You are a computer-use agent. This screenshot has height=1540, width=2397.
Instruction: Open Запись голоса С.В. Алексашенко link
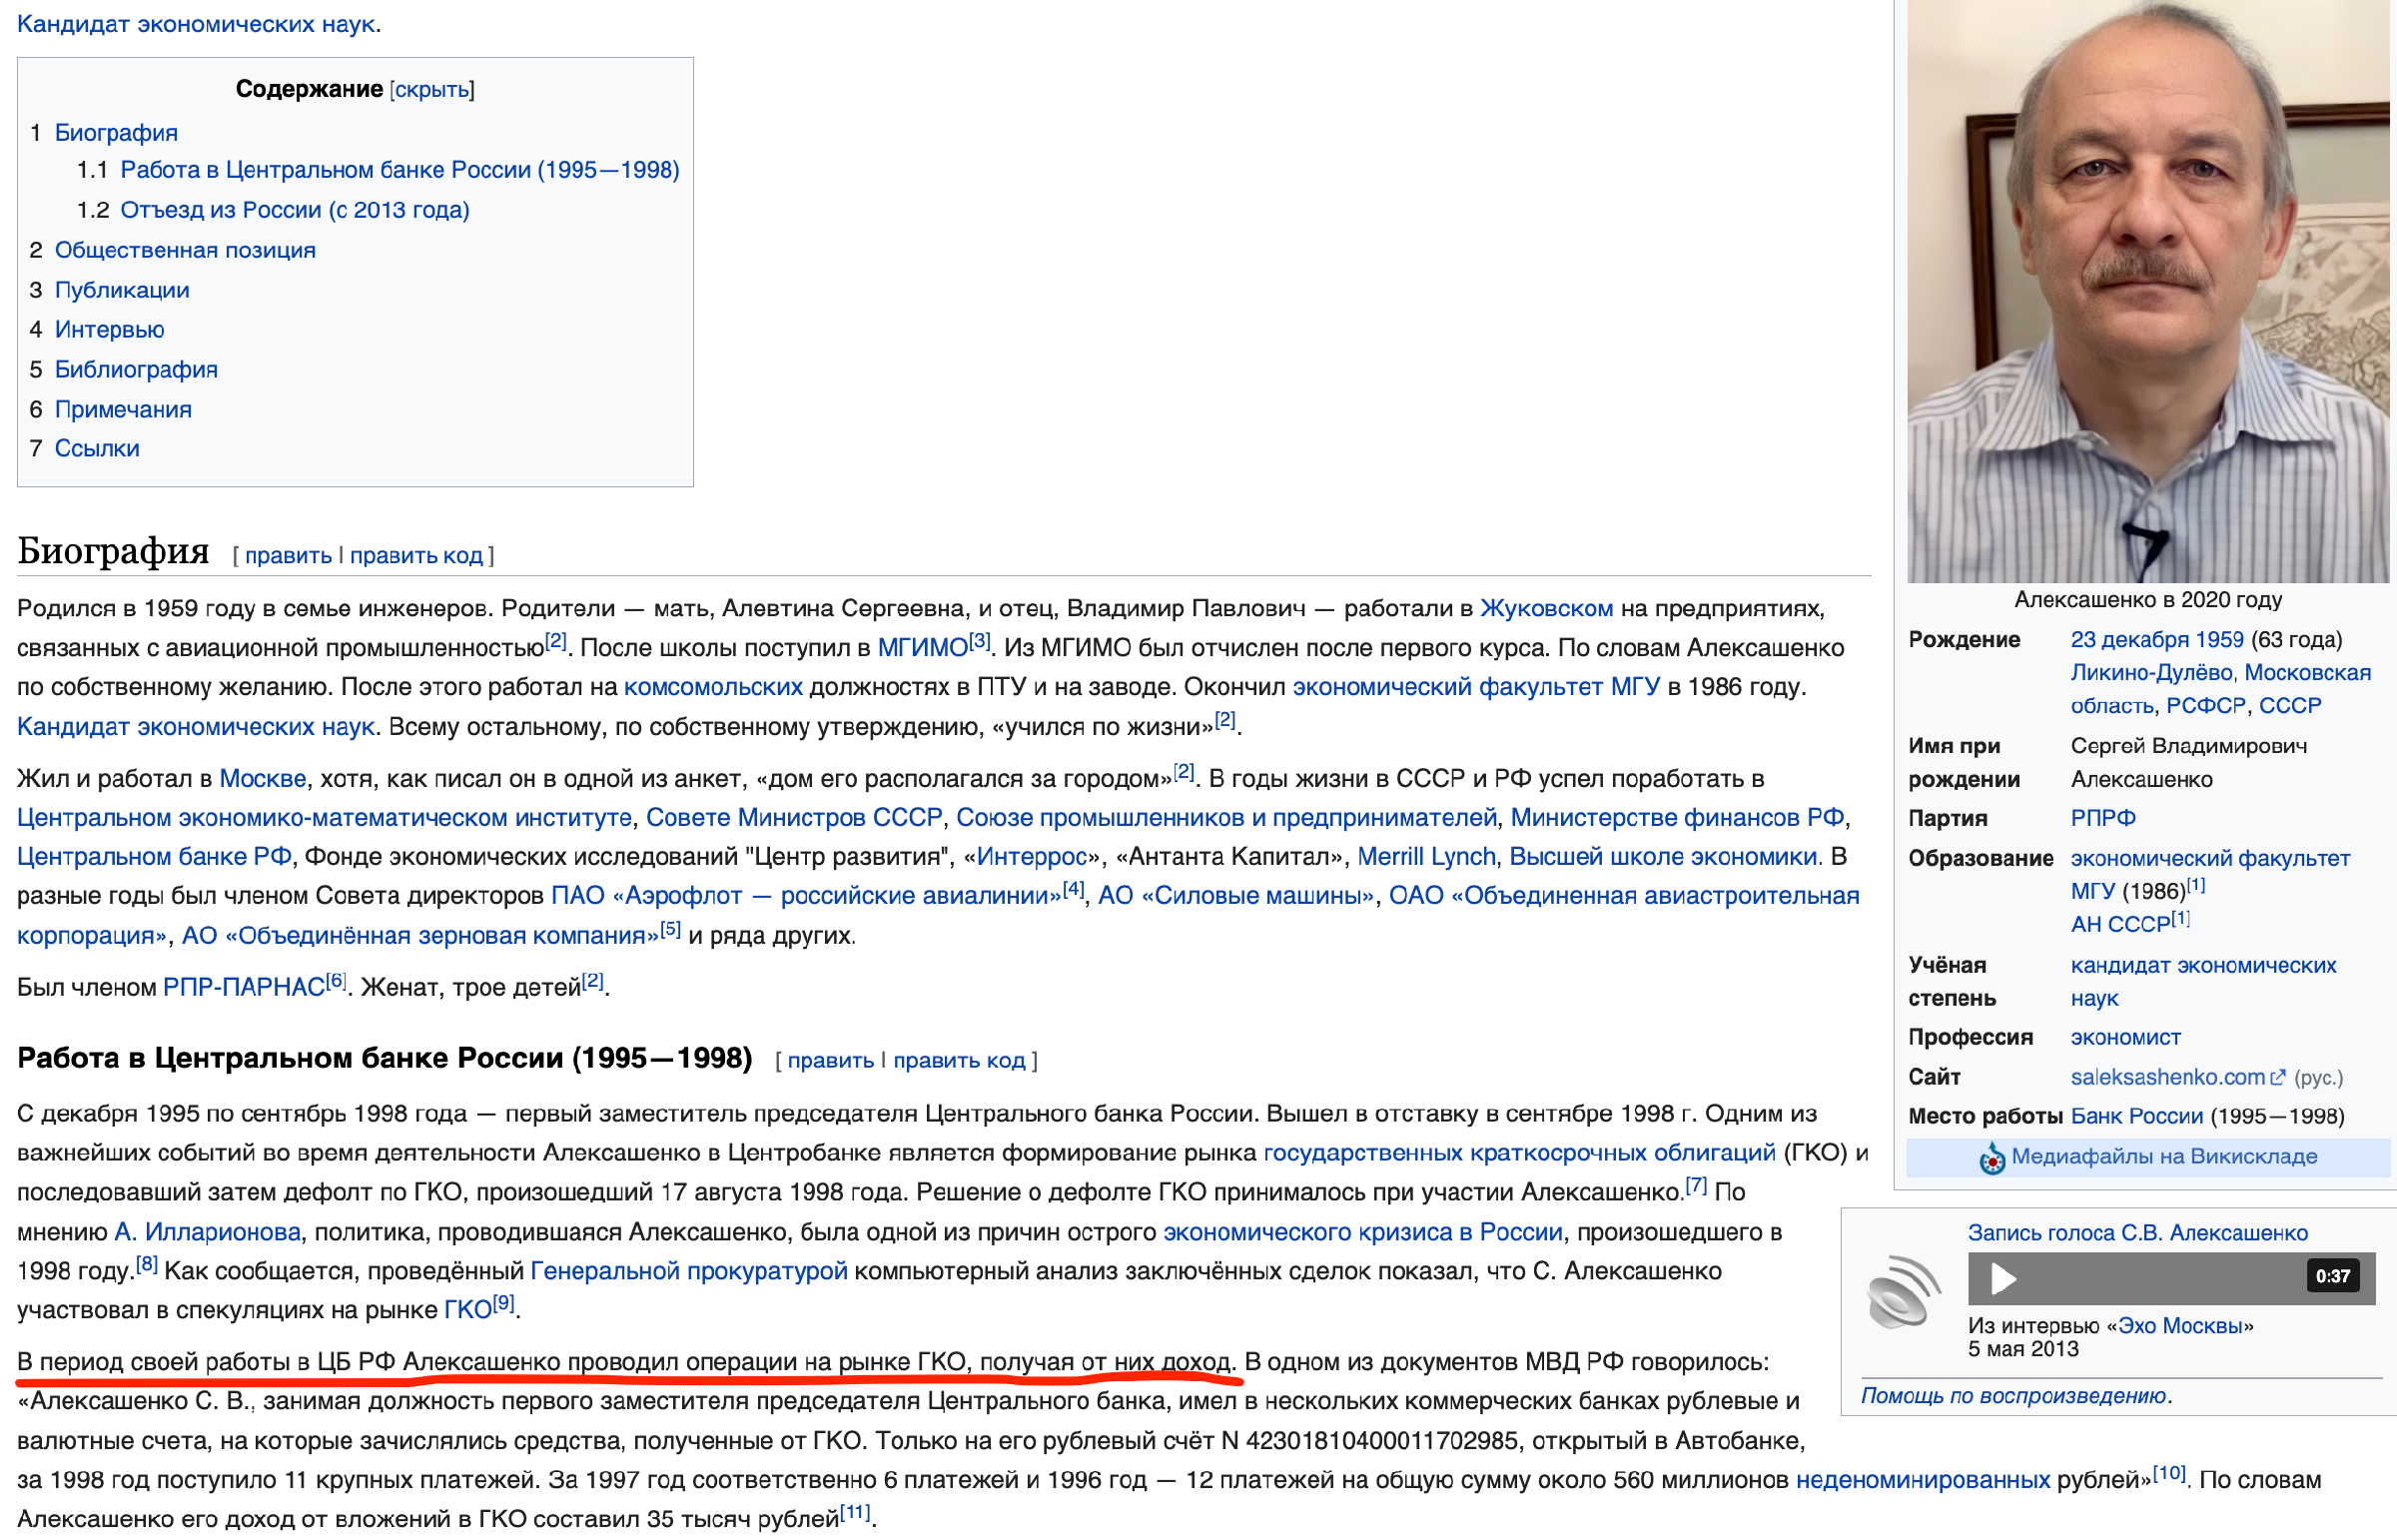coord(2138,1234)
